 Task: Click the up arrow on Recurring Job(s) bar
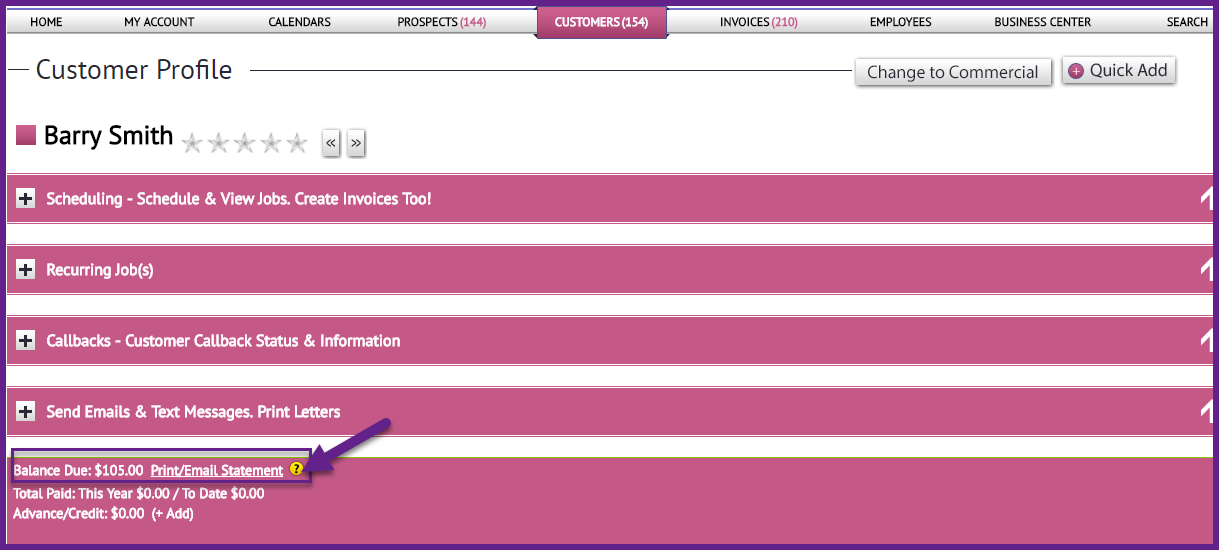click(1208, 270)
